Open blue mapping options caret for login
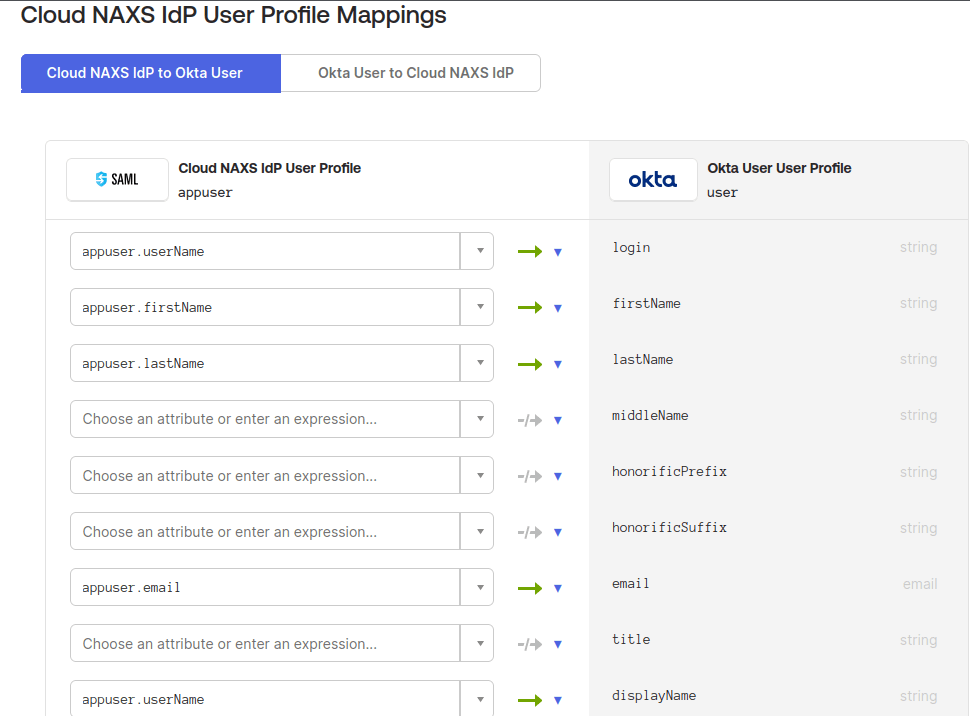 coord(558,252)
